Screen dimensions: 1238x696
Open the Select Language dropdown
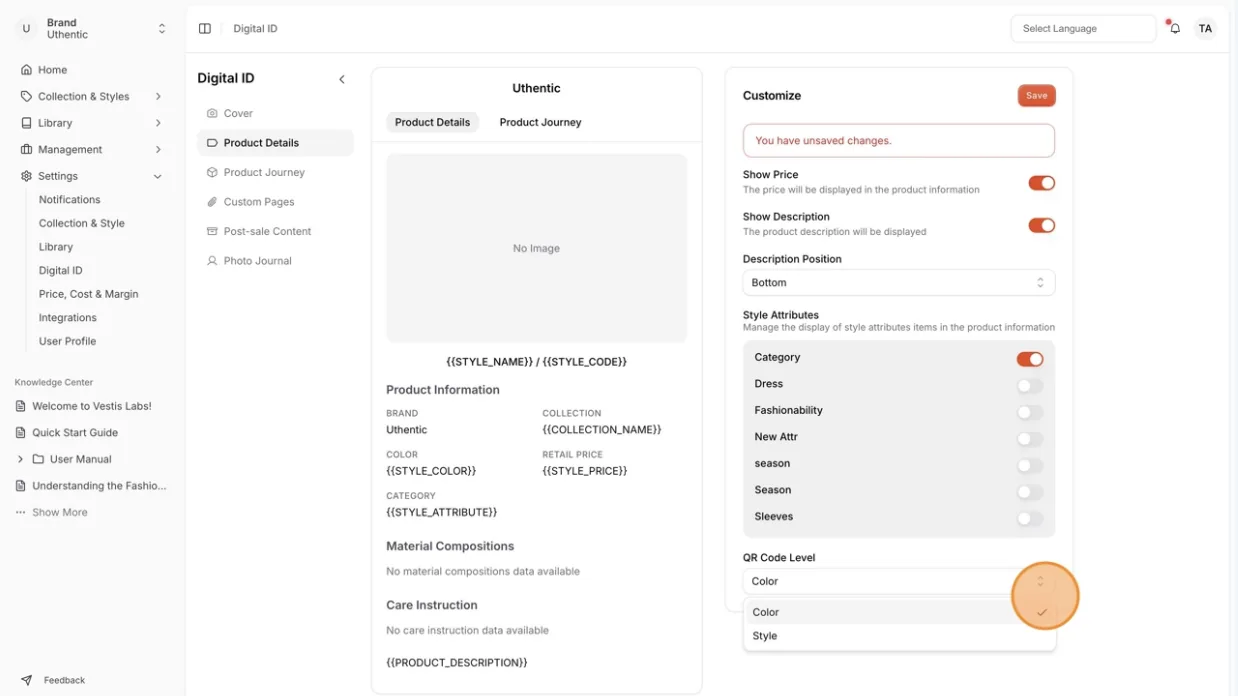1083,29
